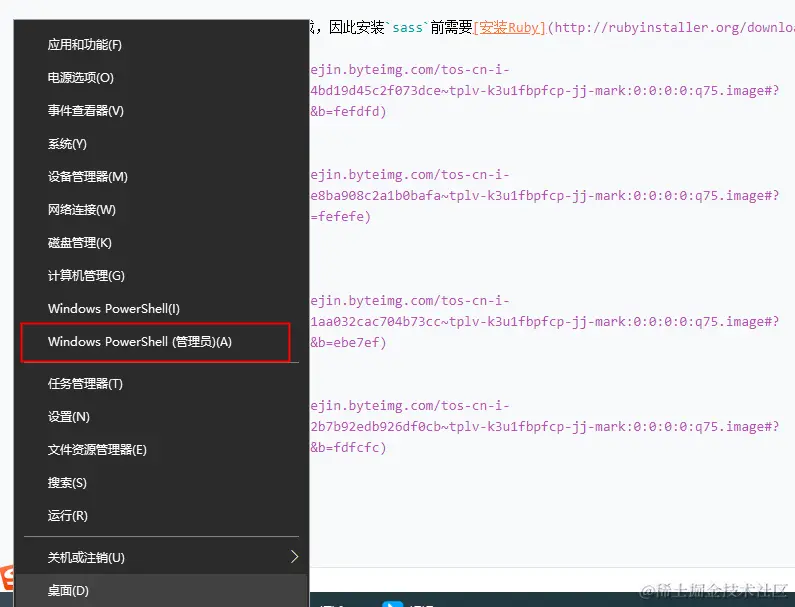The width and height of the screenshot is (795, 607).
Task: Select 搜索(S) menu entry
Action: click(x=161, y=483)
